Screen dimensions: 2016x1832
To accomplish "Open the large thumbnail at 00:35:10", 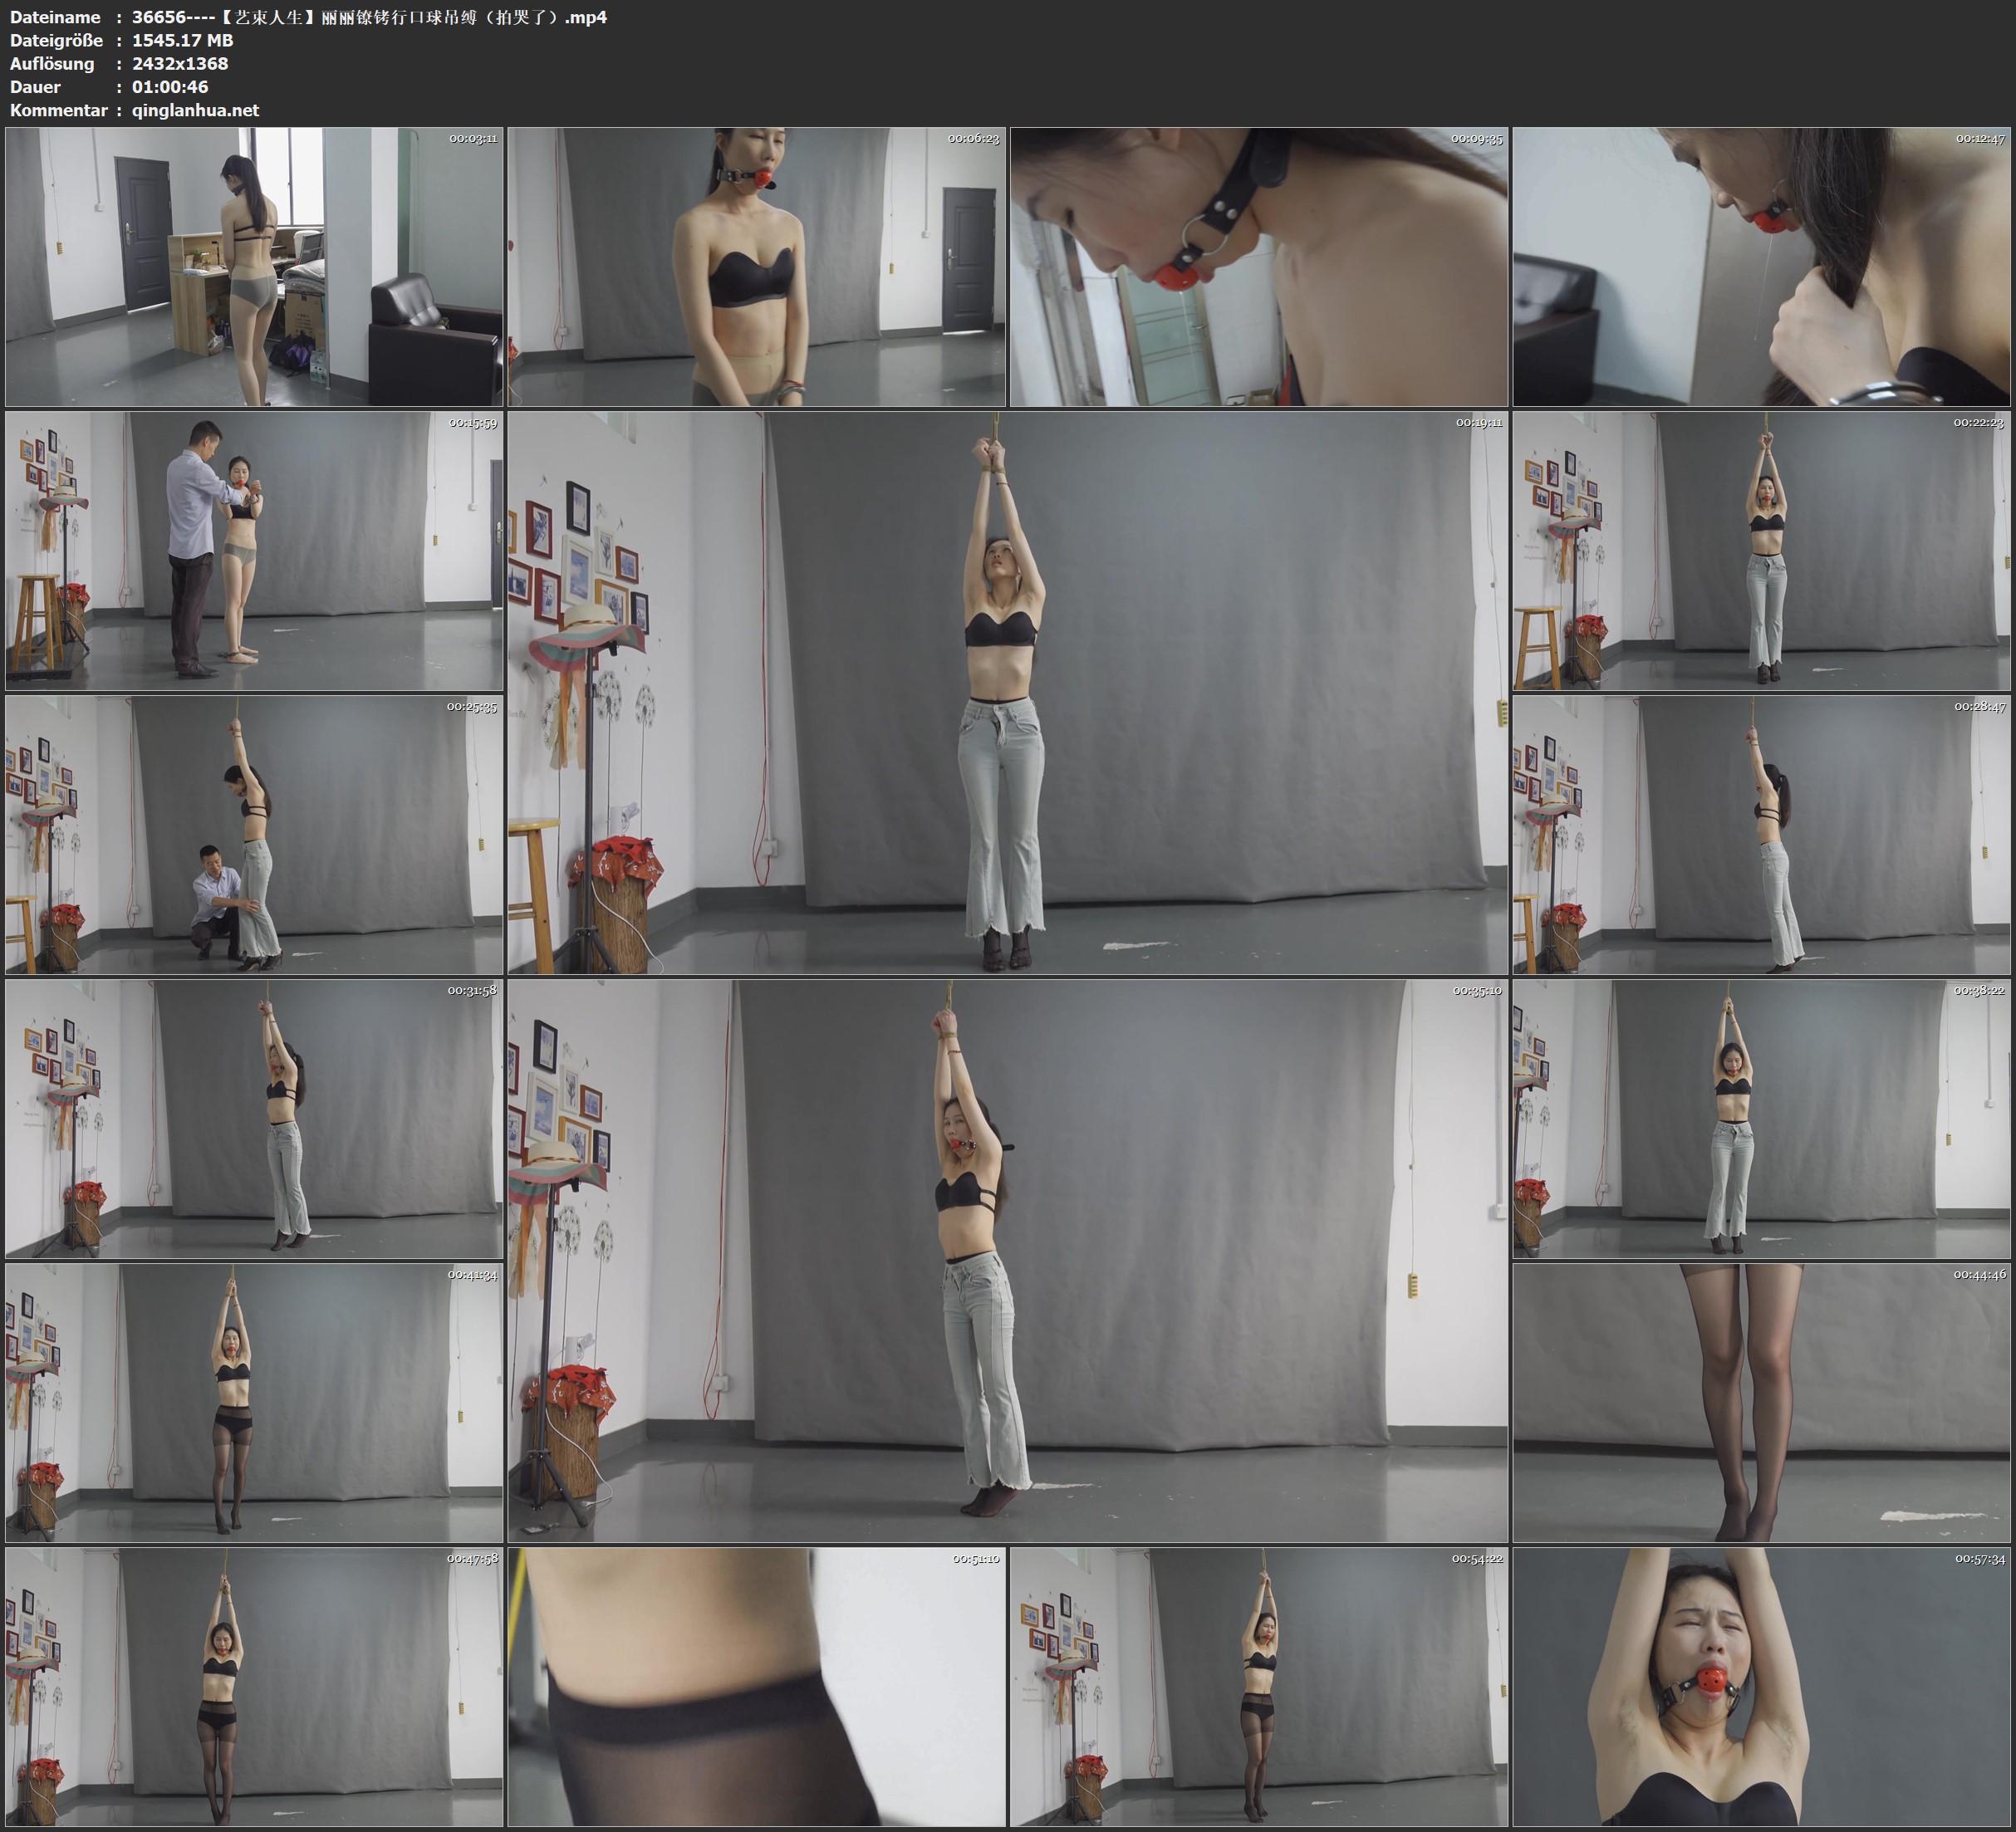I will [1007, 1261].
